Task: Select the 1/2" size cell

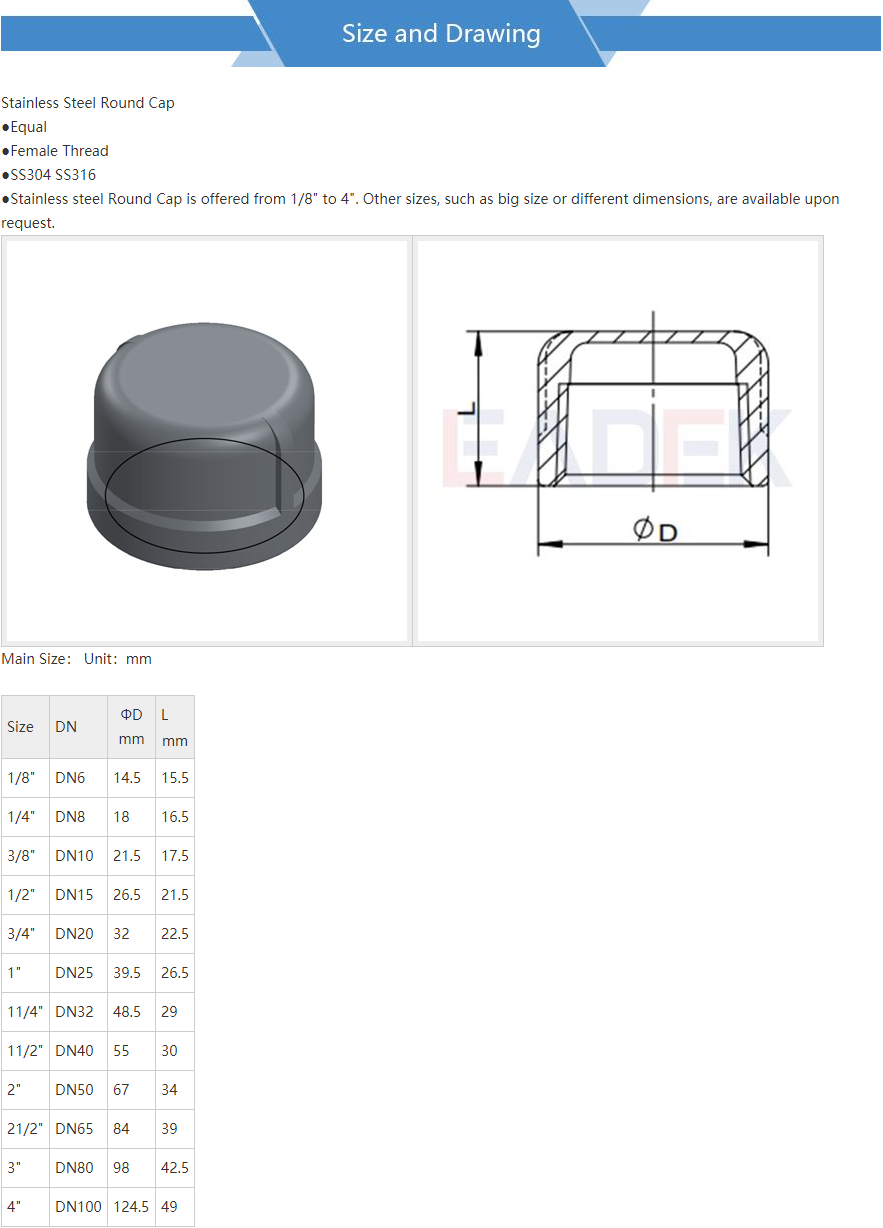Action: coord(26,895)
